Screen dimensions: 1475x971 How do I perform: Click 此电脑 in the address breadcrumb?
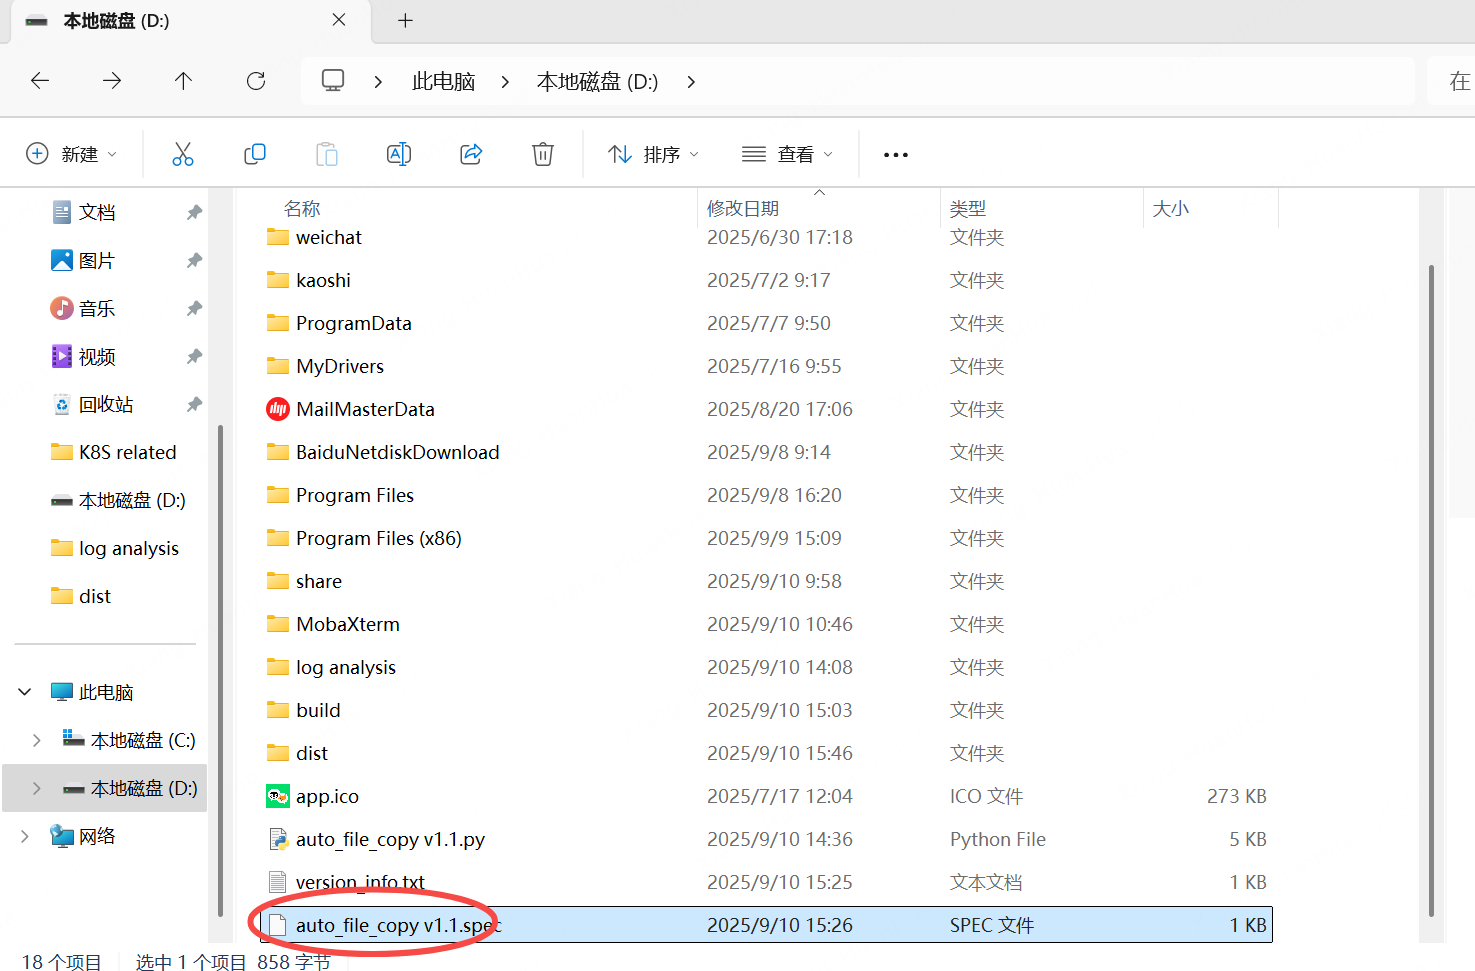pos(443,82)
